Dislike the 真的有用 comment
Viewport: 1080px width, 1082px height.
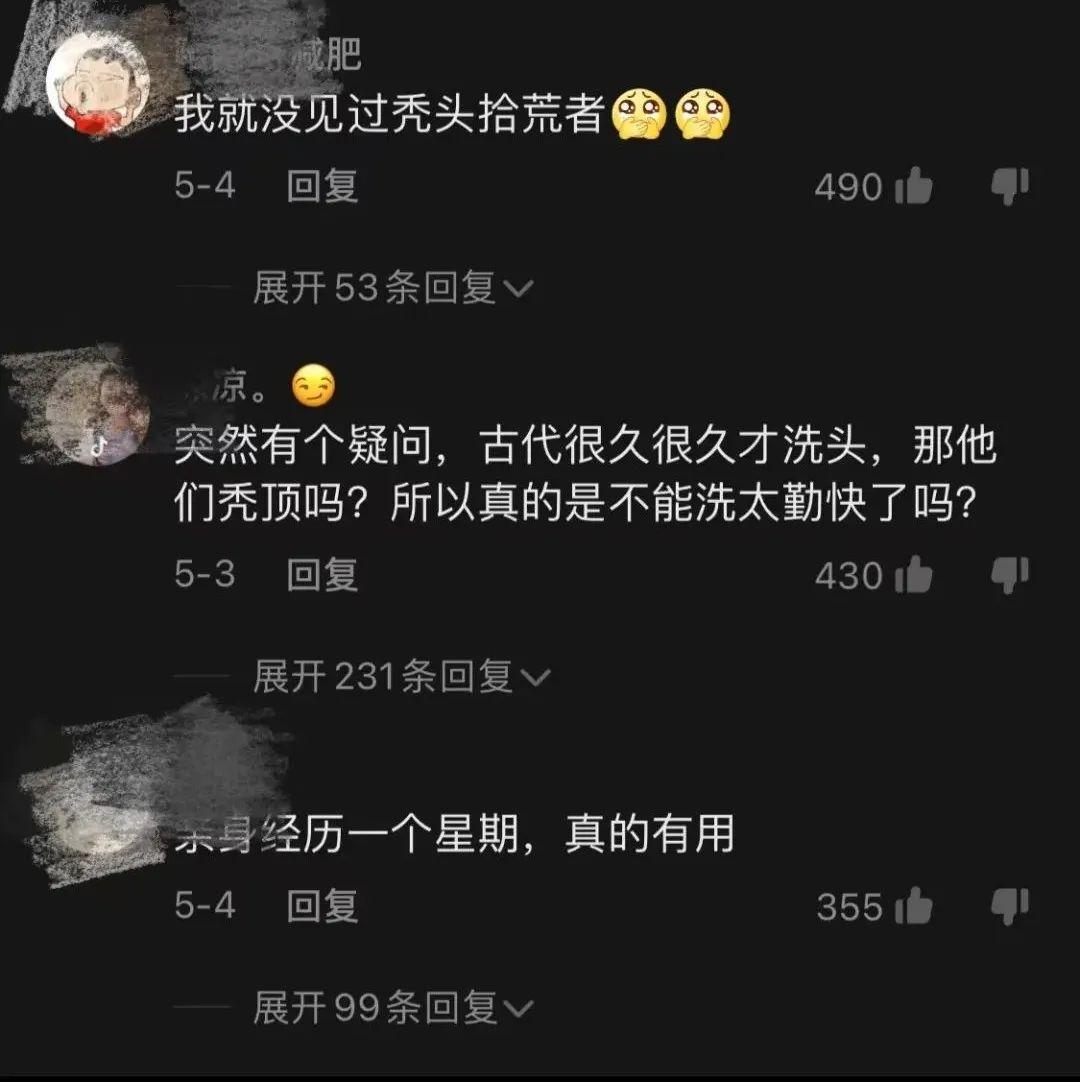tap(1010, 905)
